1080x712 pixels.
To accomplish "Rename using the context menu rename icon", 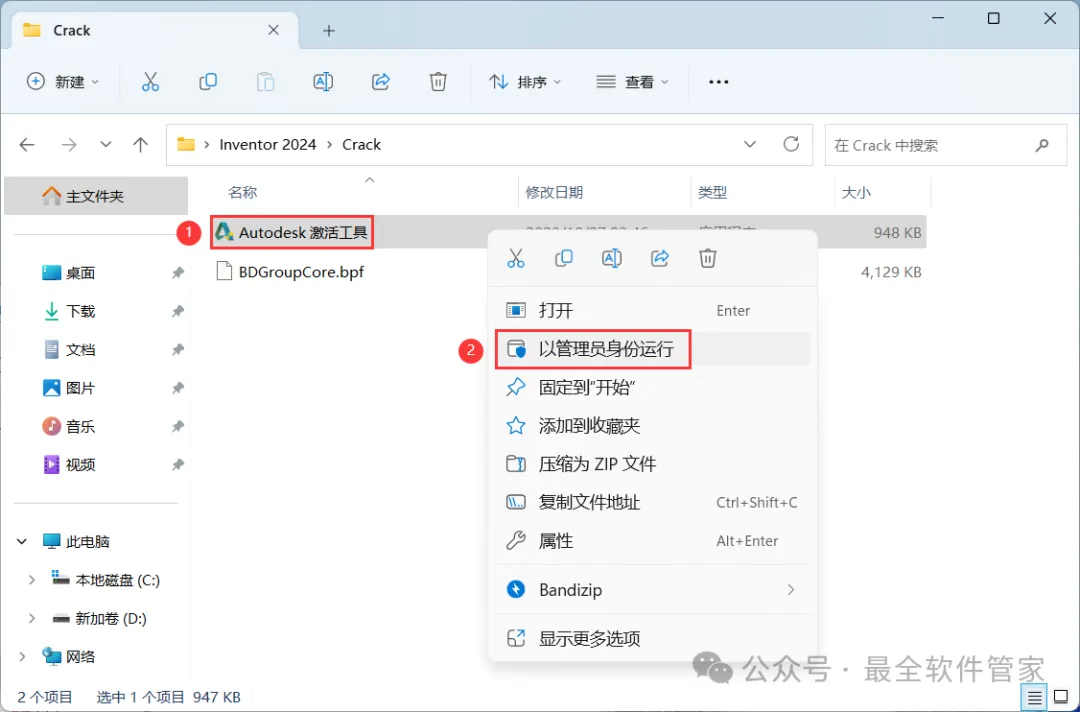I will [612, 258].
